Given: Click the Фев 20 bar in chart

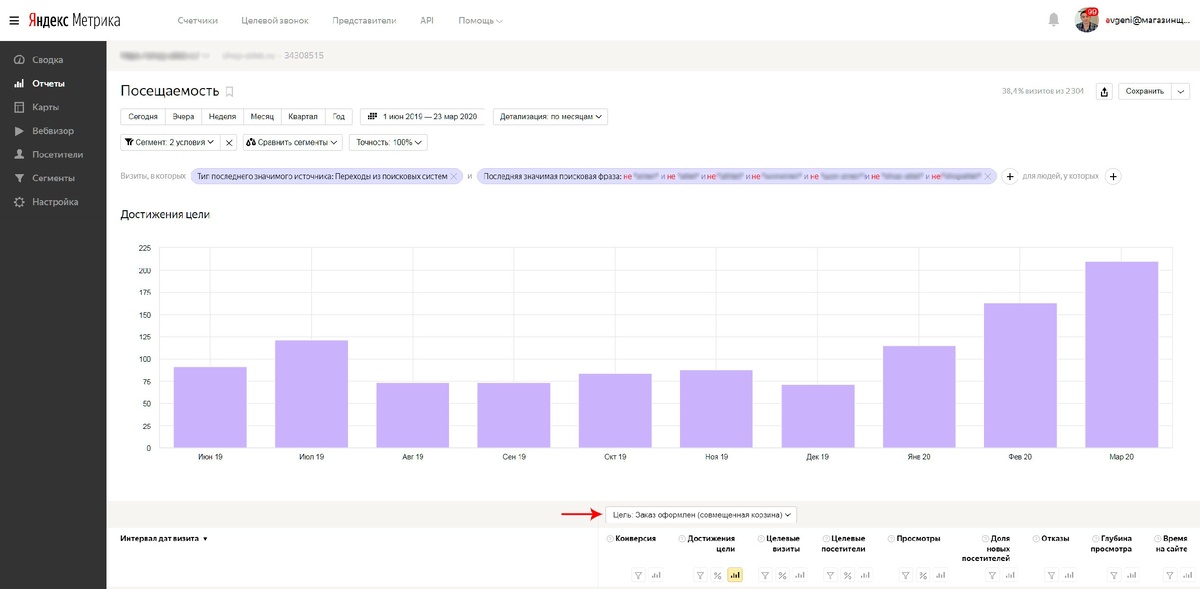Looking at the screenshot, I should click(x=1021, y=376).
